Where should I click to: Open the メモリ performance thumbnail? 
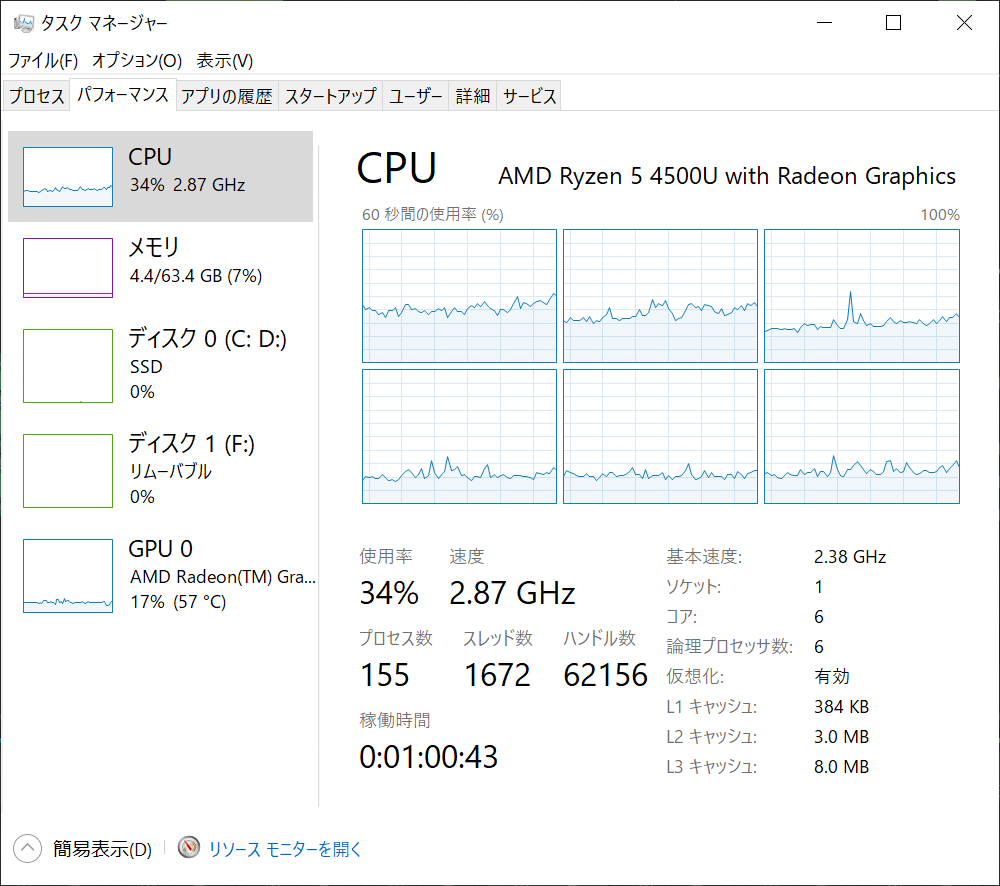point(68,268)
